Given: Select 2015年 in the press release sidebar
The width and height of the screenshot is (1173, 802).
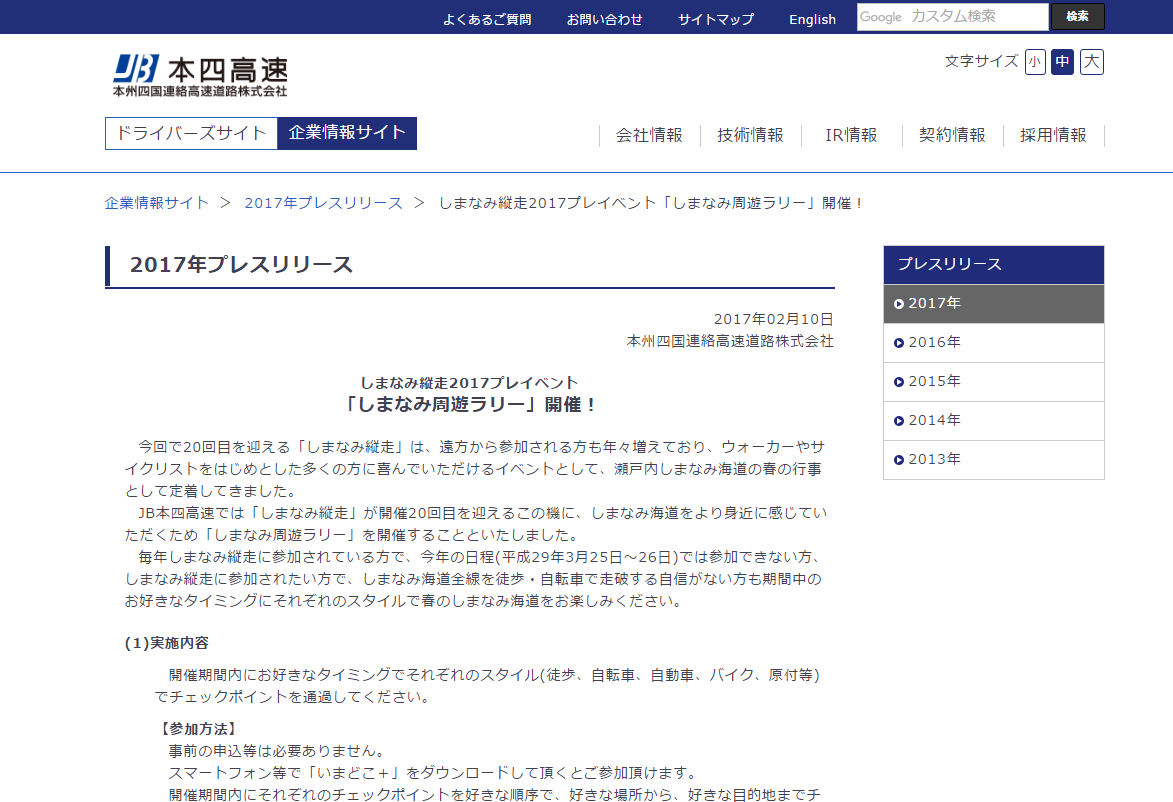Looking at the screenshot, I should pyautogui.click(x=993, y=382).
